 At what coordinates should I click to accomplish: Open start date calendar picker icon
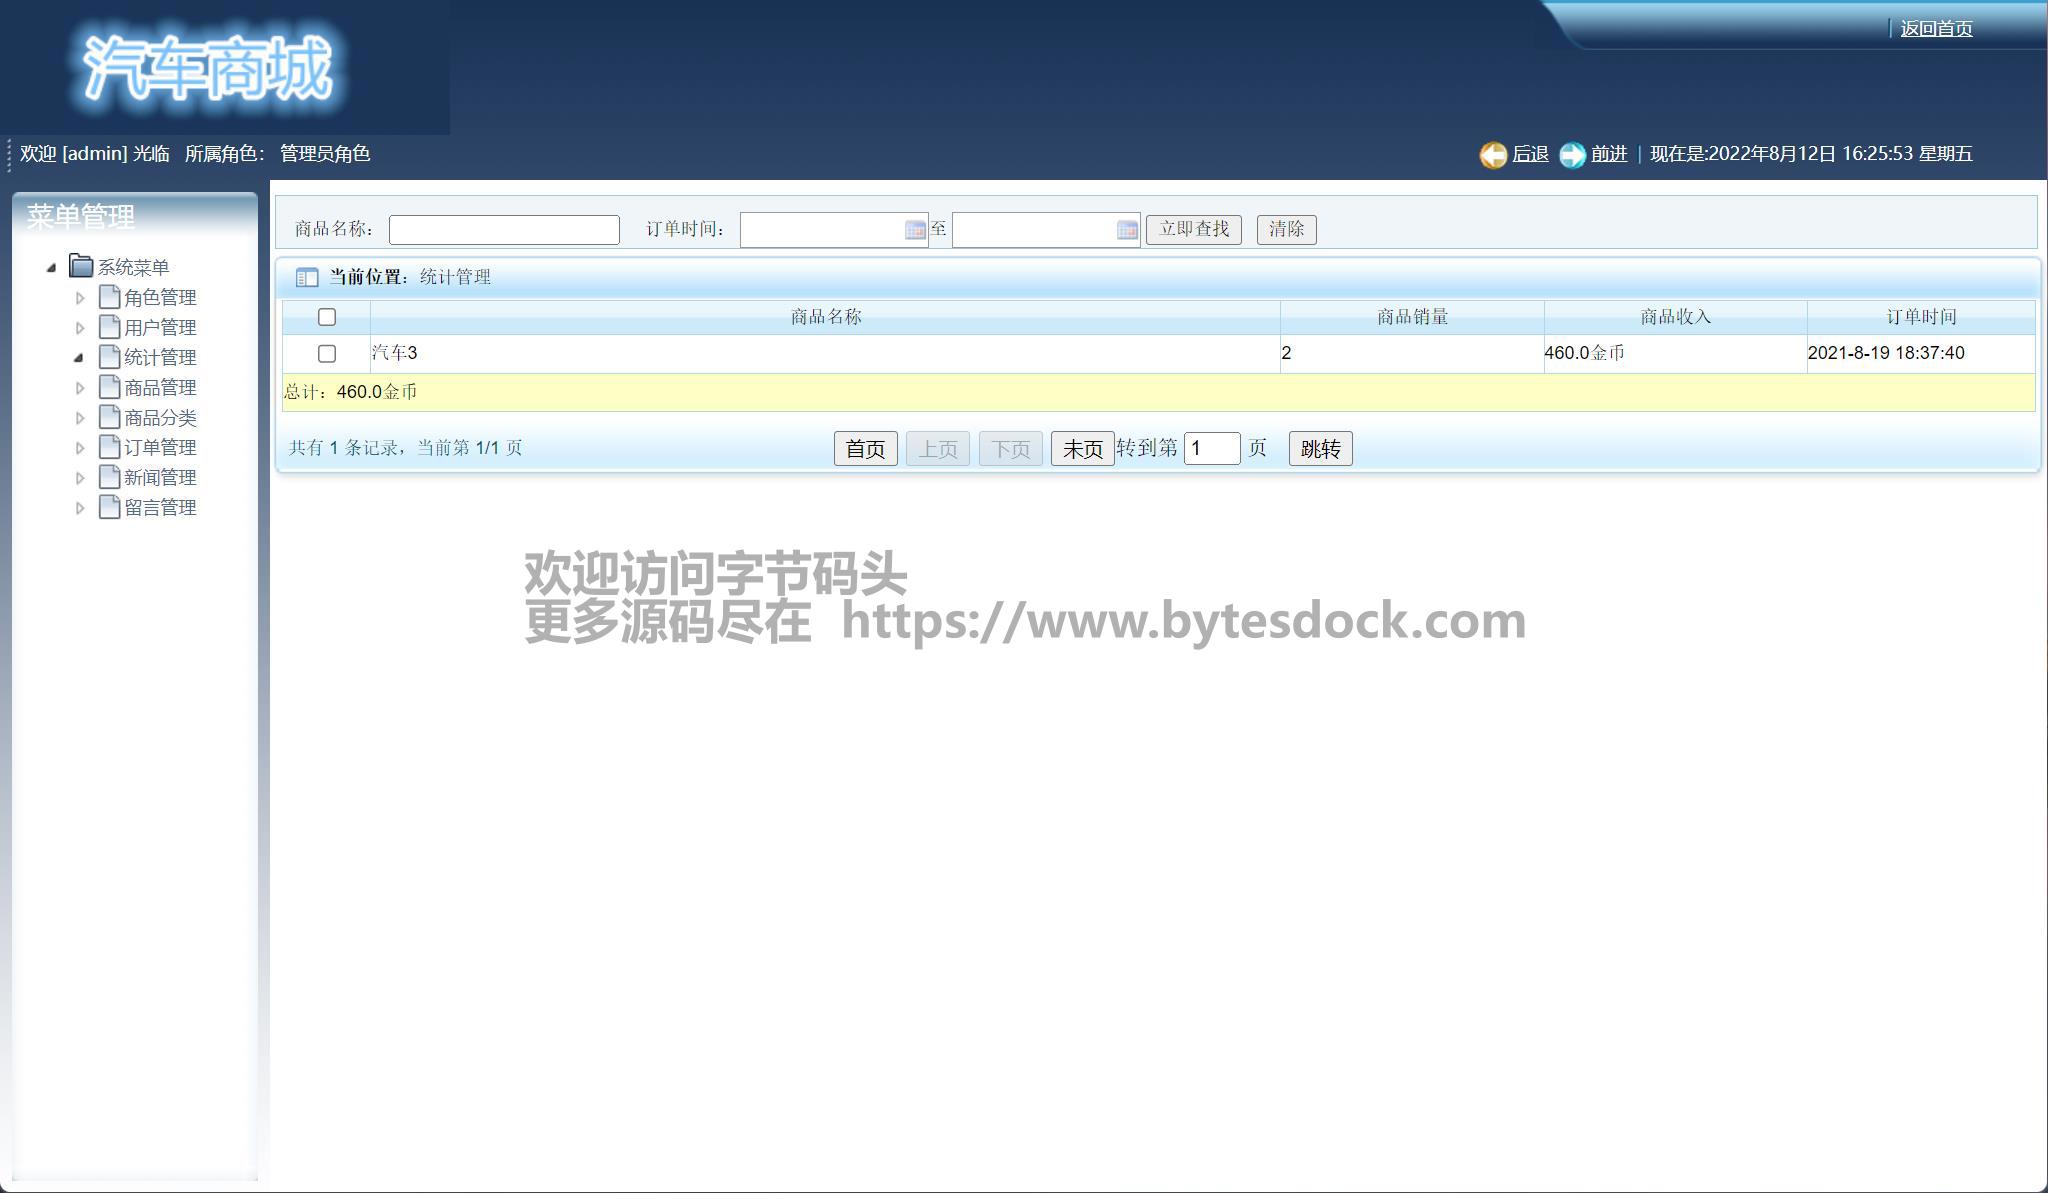(914, 230)
